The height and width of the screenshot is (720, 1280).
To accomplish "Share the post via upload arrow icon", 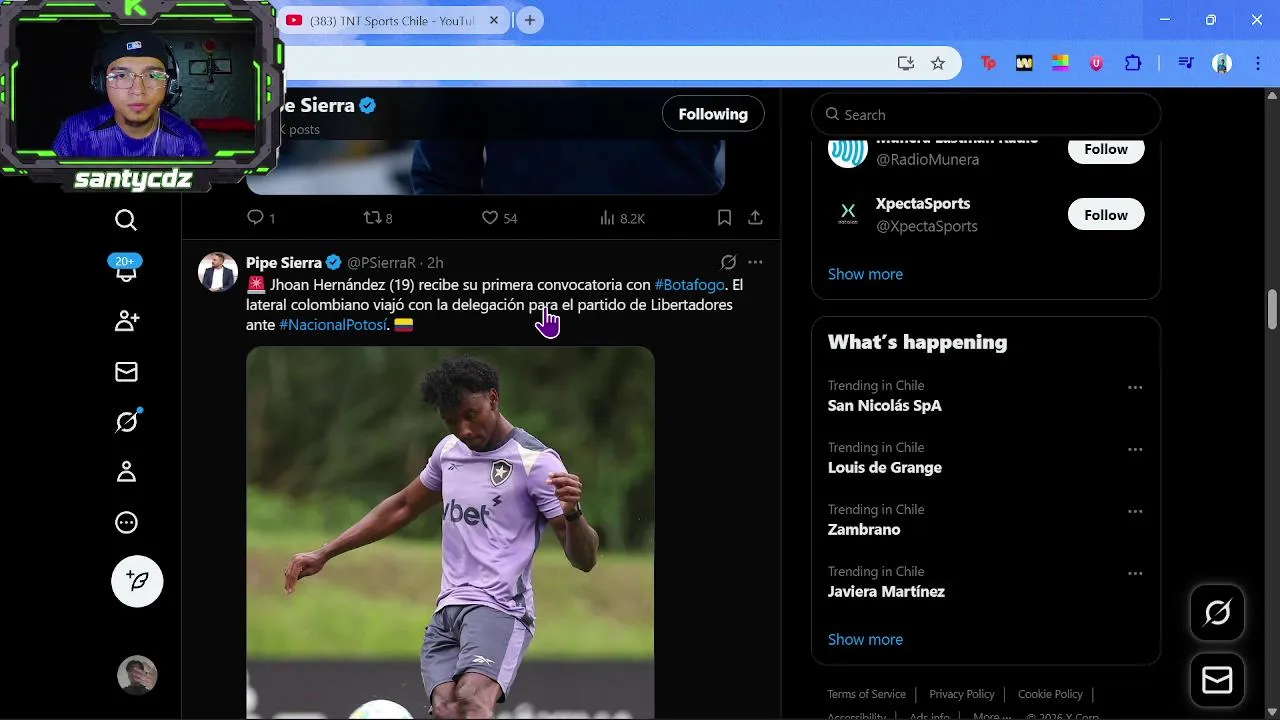I will (x=755, y=218).
